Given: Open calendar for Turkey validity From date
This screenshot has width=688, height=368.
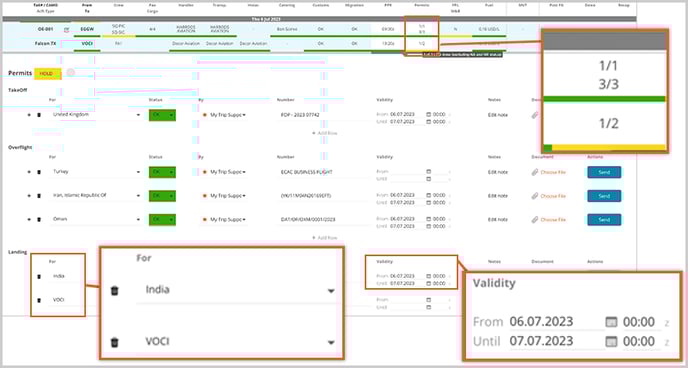Looking at the screenshot, I should [x=429, y=171].
